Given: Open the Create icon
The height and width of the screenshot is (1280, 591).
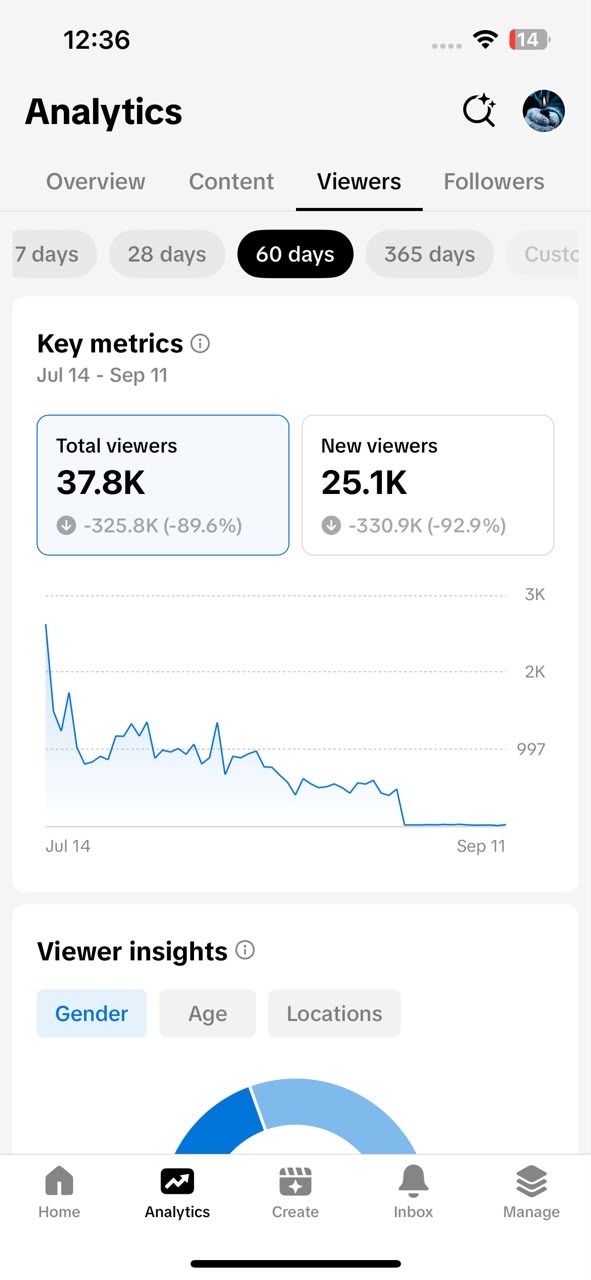Looking at the screenshot, I should (x=295, y=1193).
